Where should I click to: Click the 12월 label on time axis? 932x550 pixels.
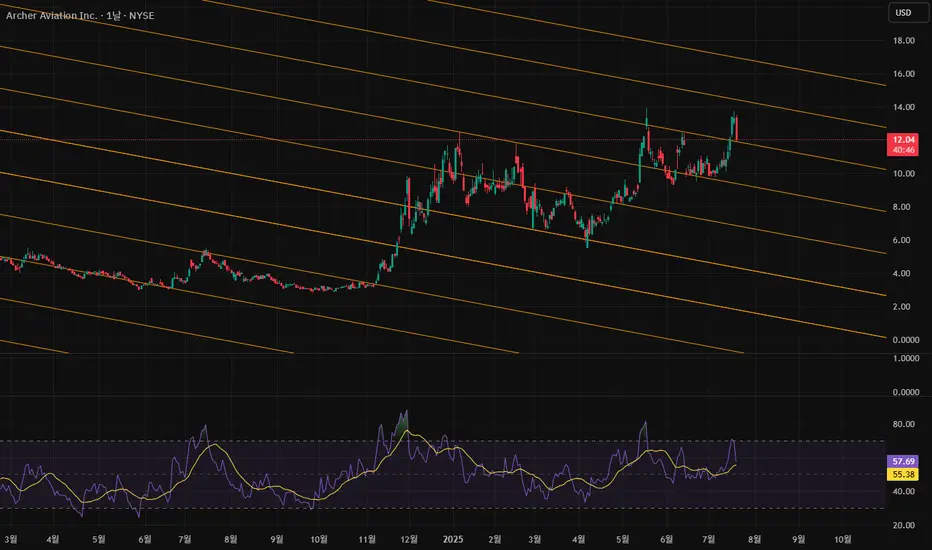[409, 540]
